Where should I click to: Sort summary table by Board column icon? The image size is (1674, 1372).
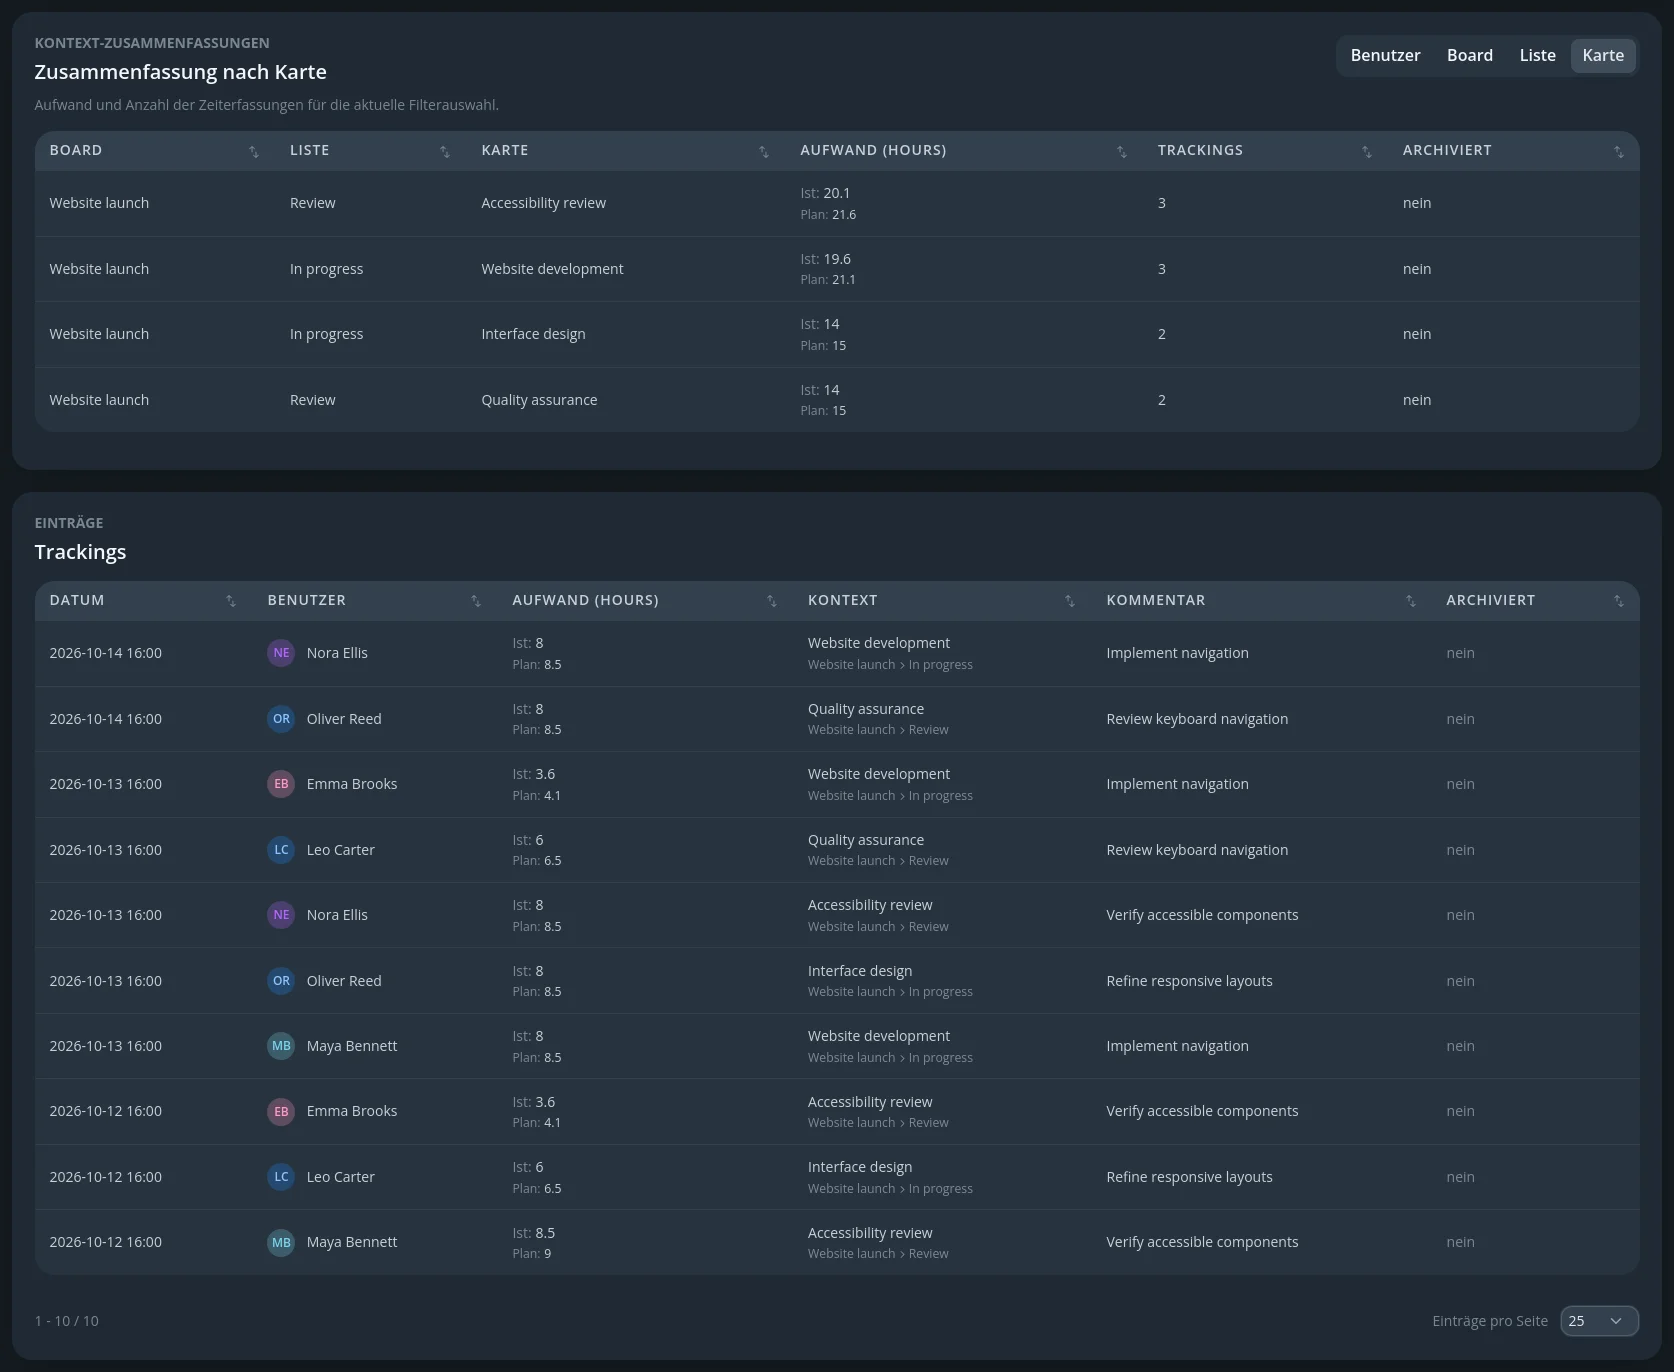pyautogui.click(x=254, y=151)
